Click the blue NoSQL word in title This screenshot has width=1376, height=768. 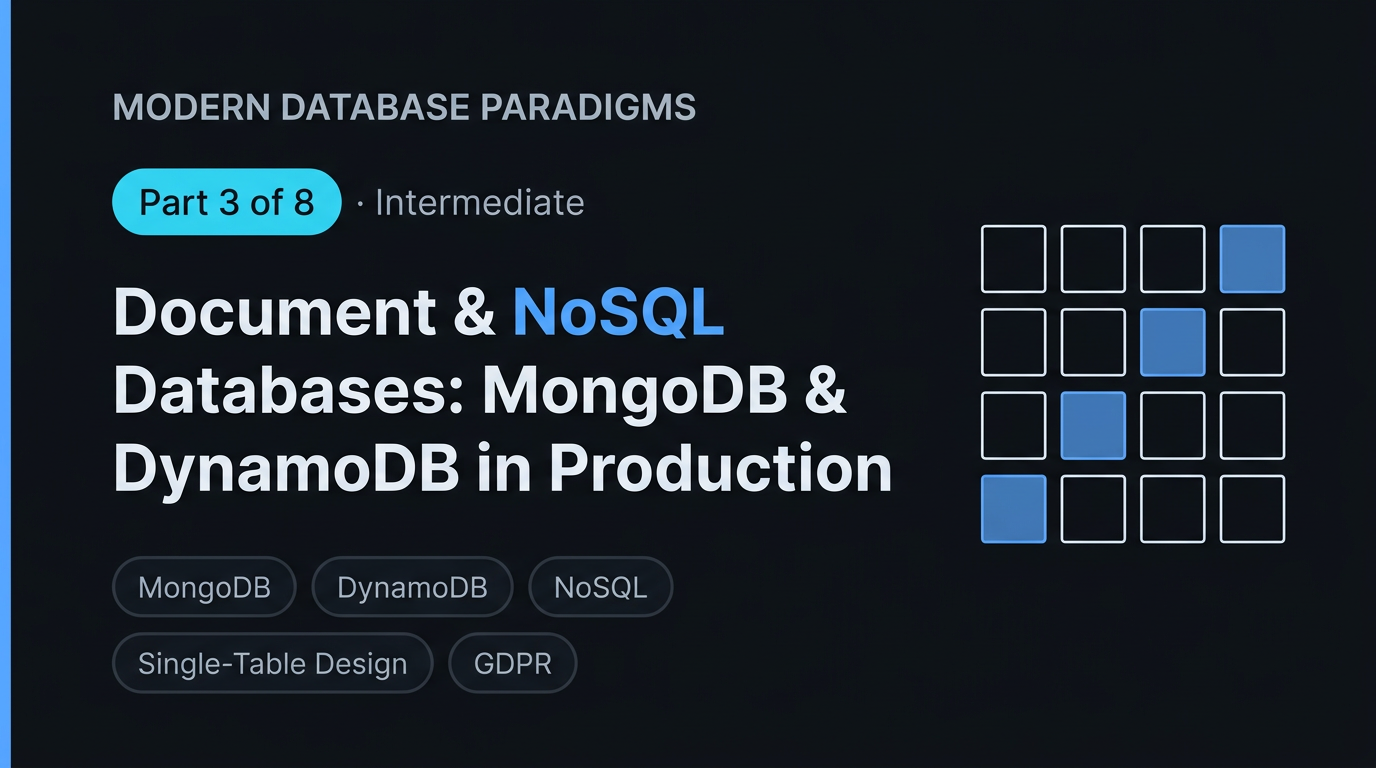618,313
